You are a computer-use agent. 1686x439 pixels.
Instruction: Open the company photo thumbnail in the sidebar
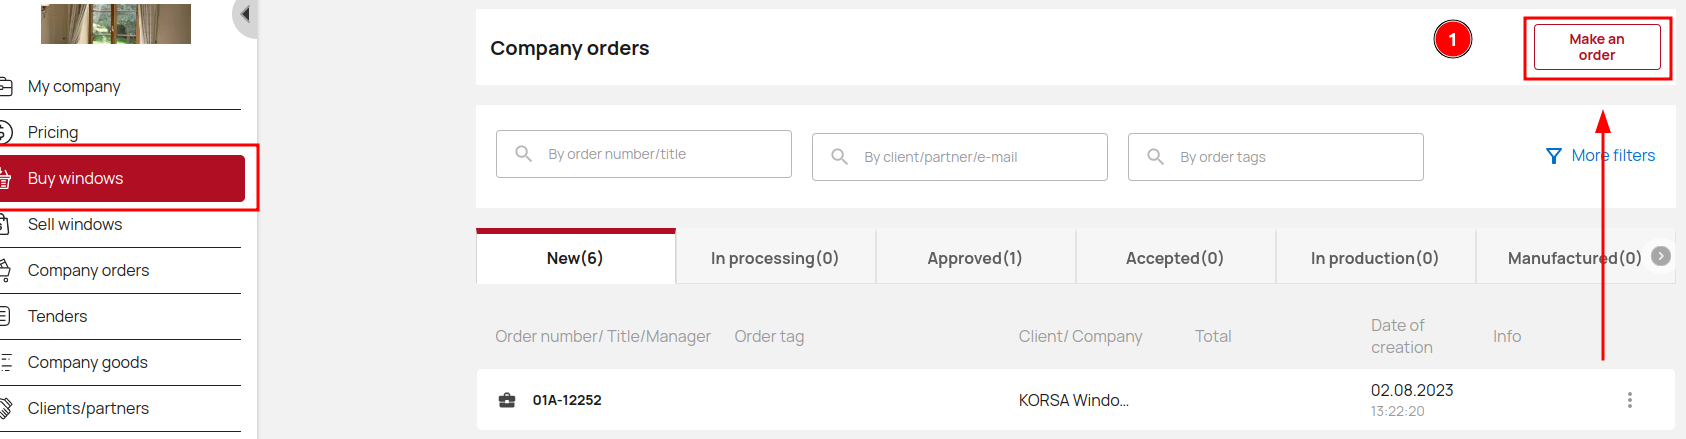116,23
